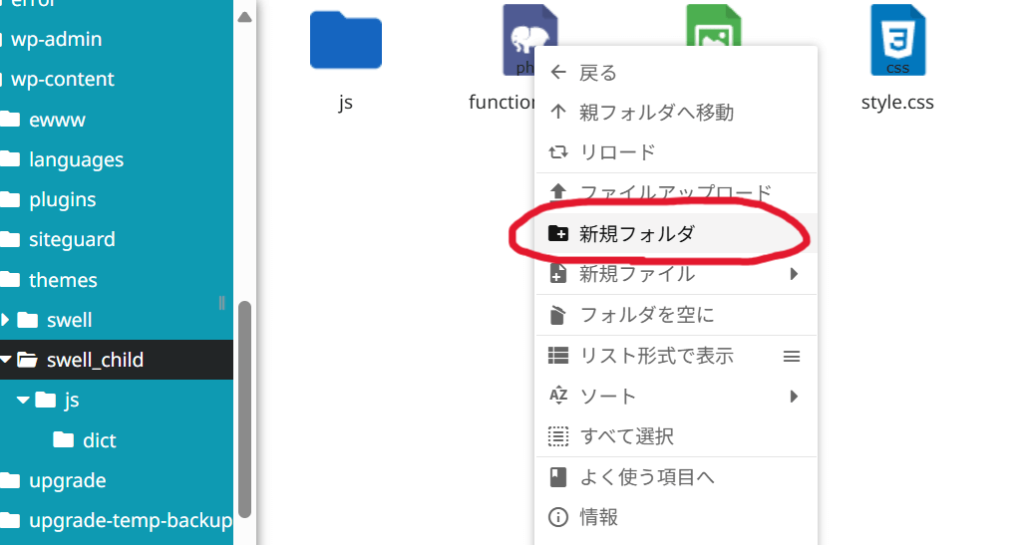Collapse the swell_child tree node
The image size is (1024, 545).
click(6, 360)
